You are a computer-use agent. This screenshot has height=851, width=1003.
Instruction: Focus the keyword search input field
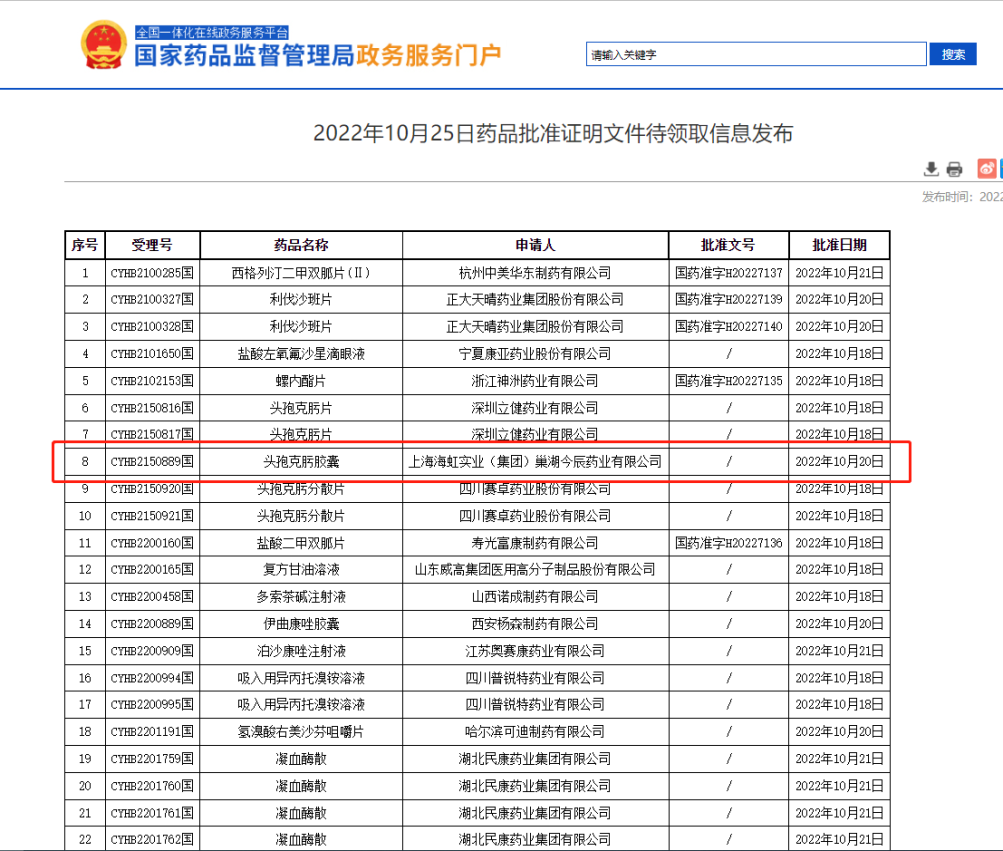point(755,55)
